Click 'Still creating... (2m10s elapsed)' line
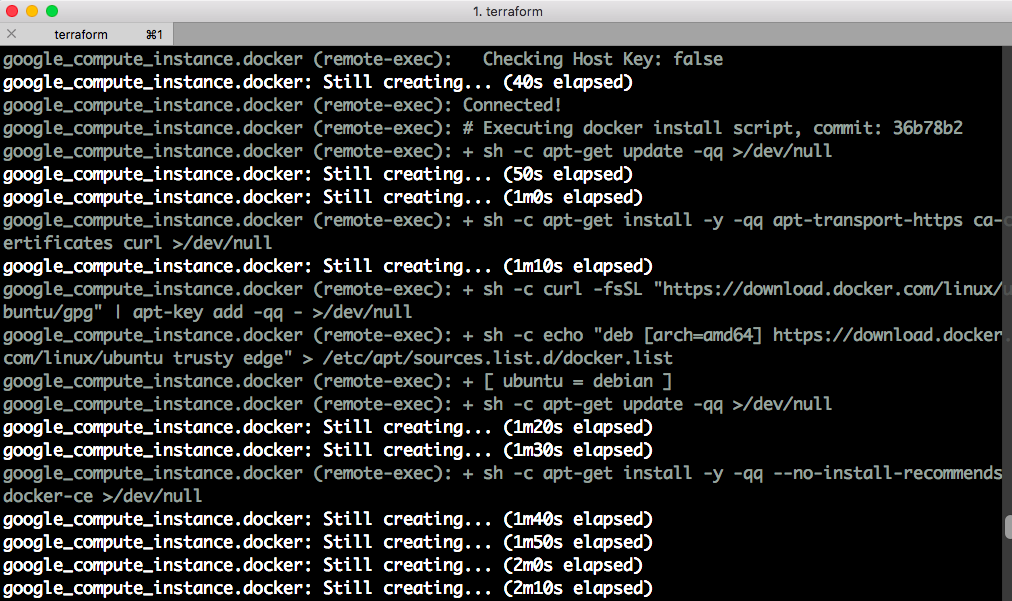Screen dimensions: 1012x601 328,589
